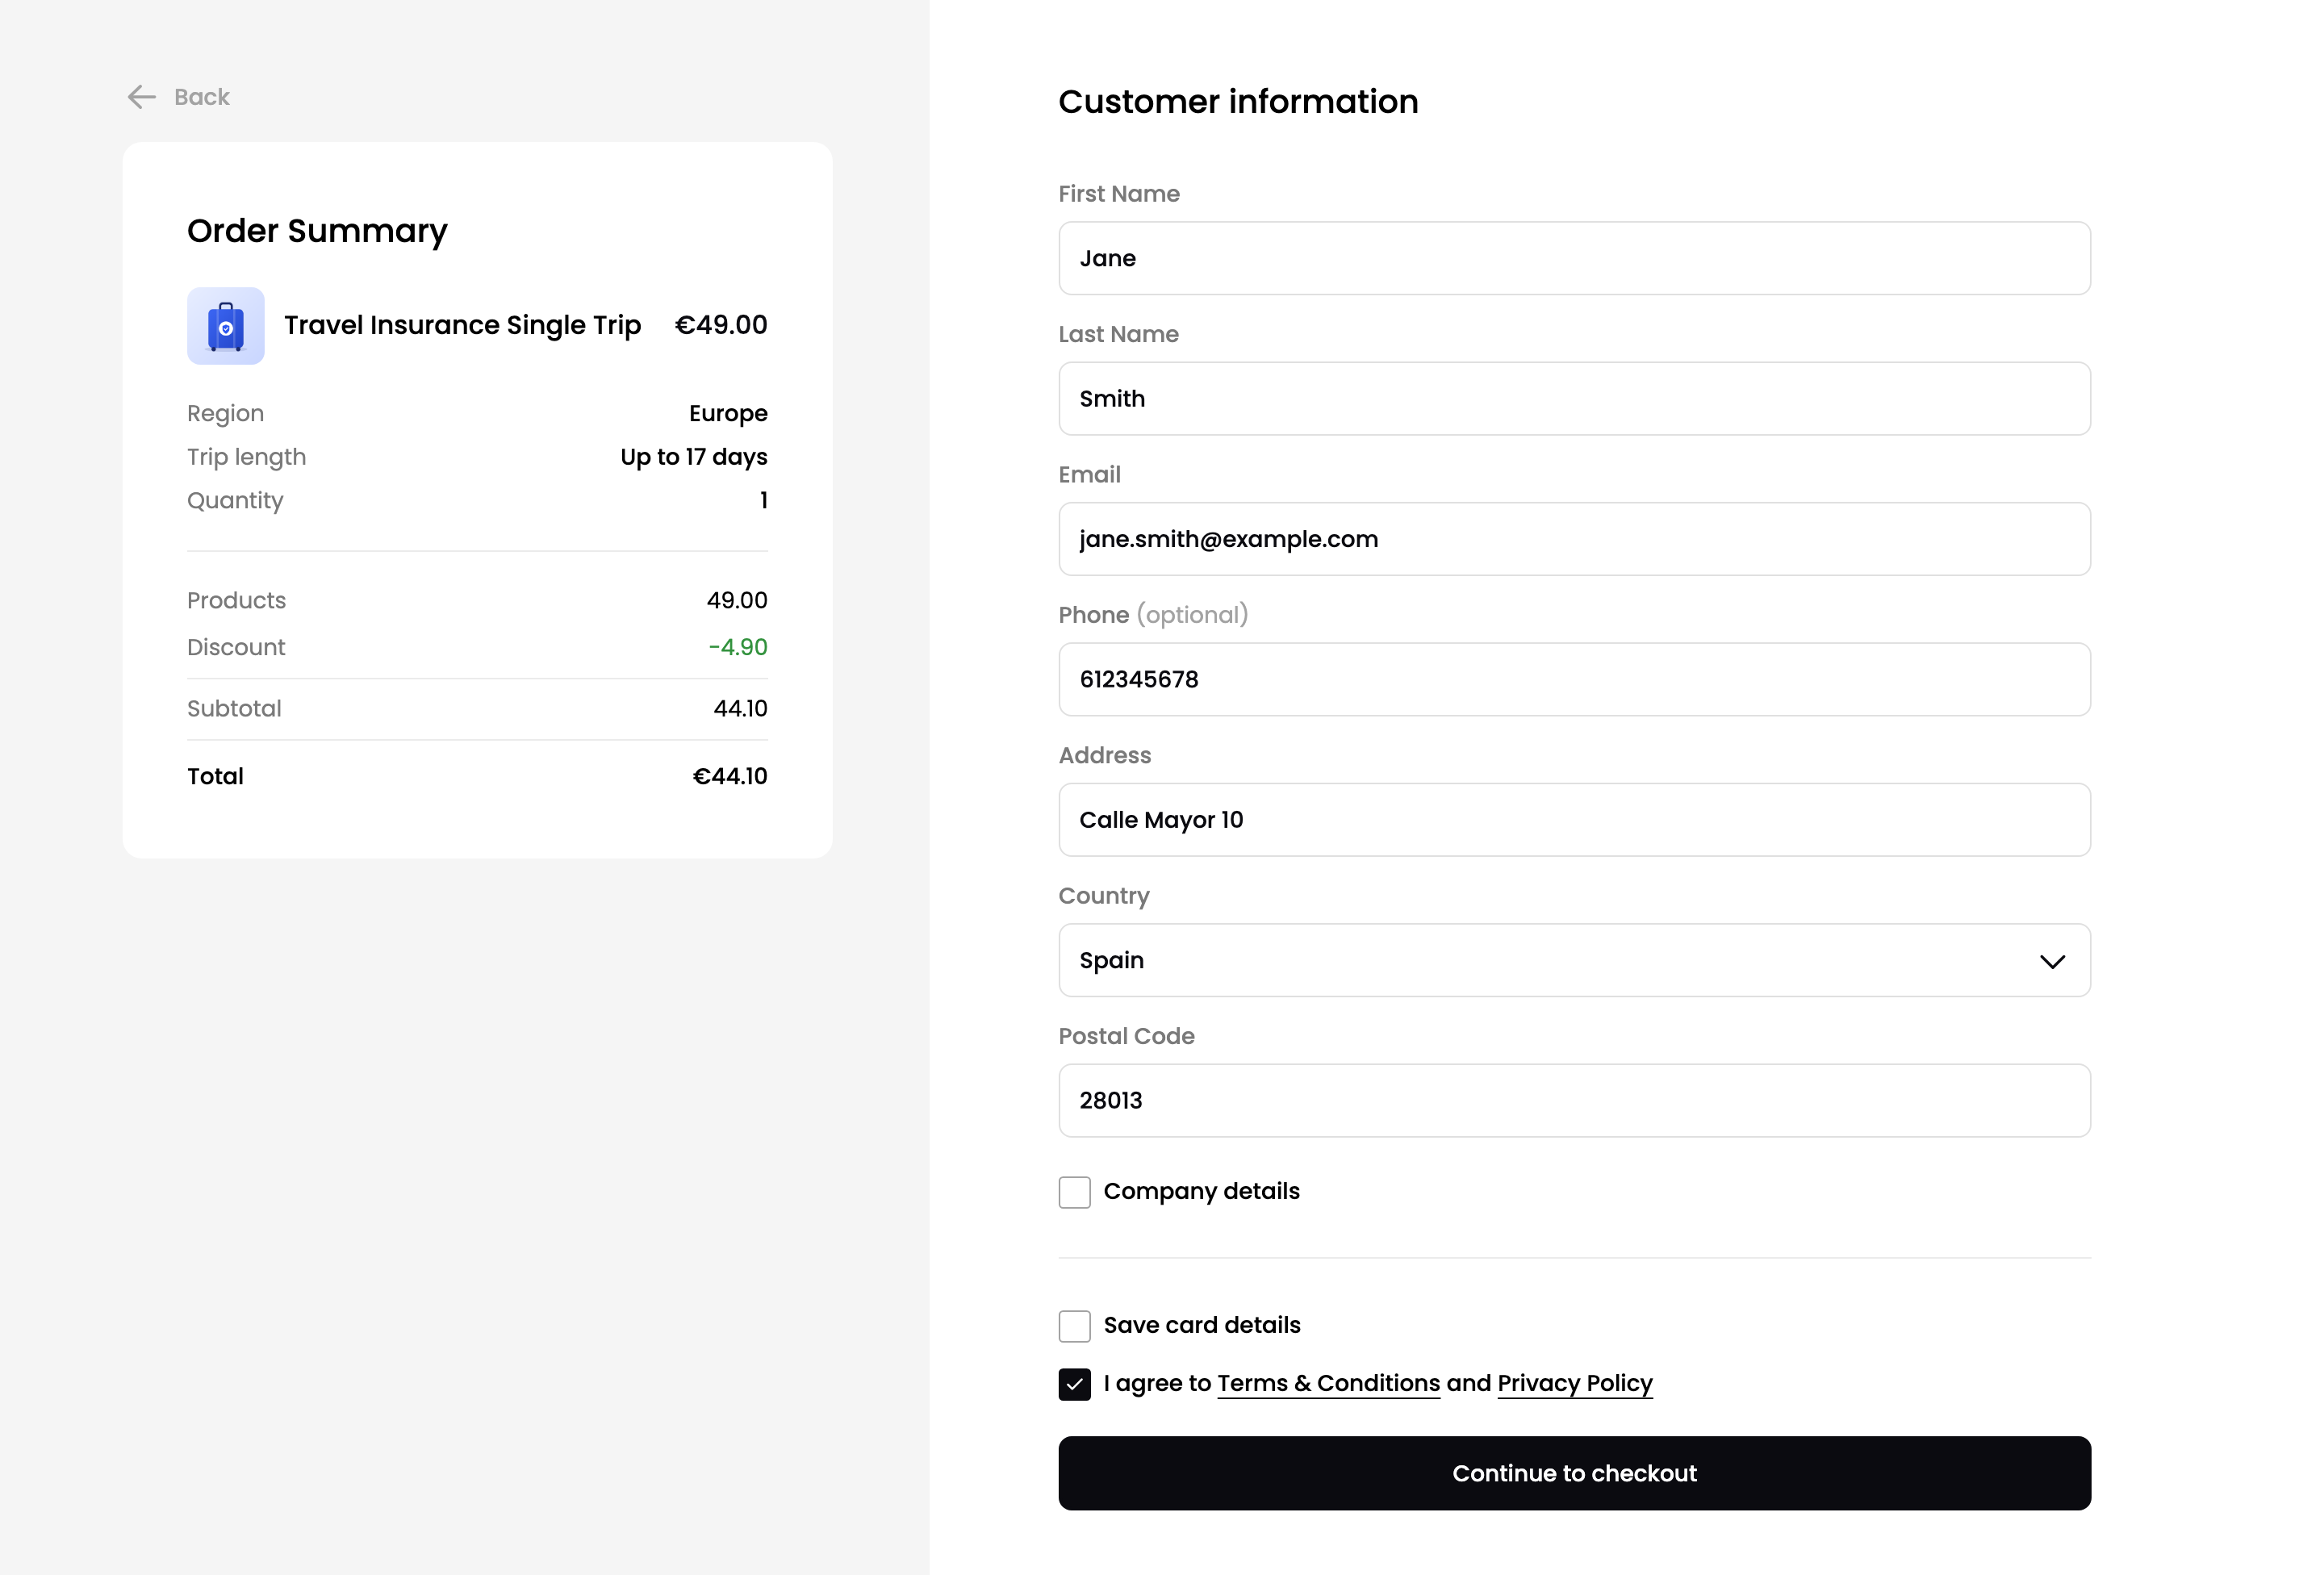Click the Phone field with 612345678

(x=1574, y=679)
